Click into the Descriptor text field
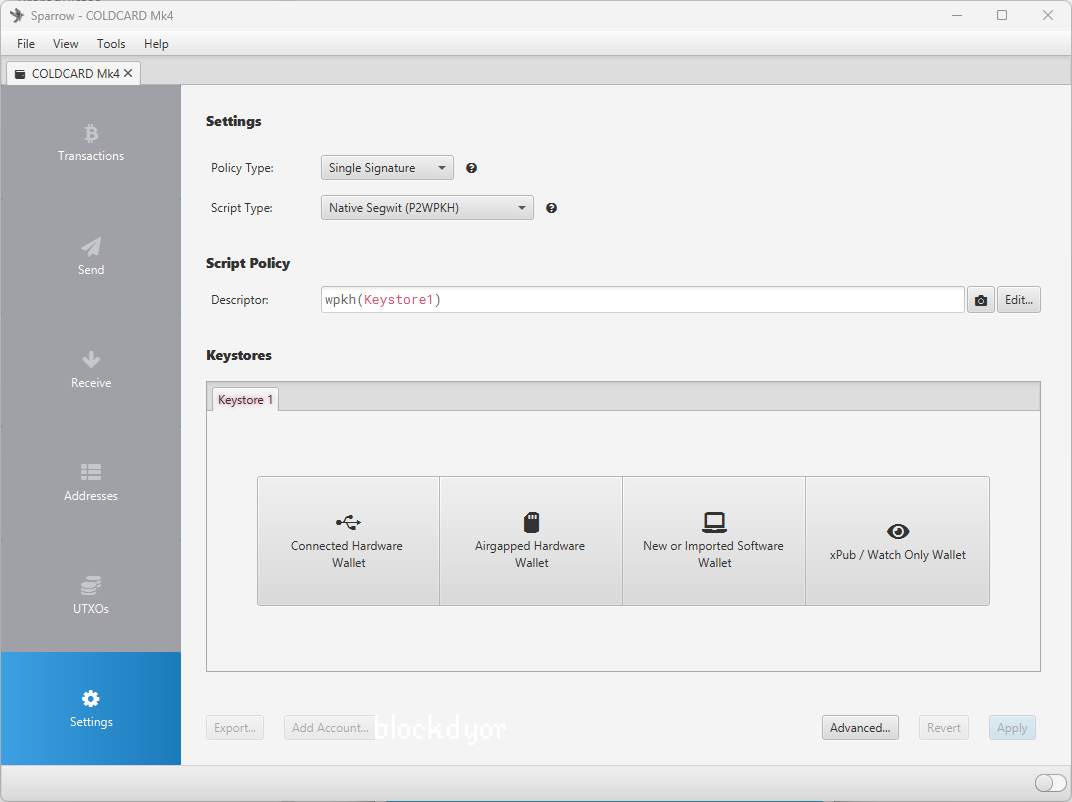 pyautogui.click(x=642, y=300)
